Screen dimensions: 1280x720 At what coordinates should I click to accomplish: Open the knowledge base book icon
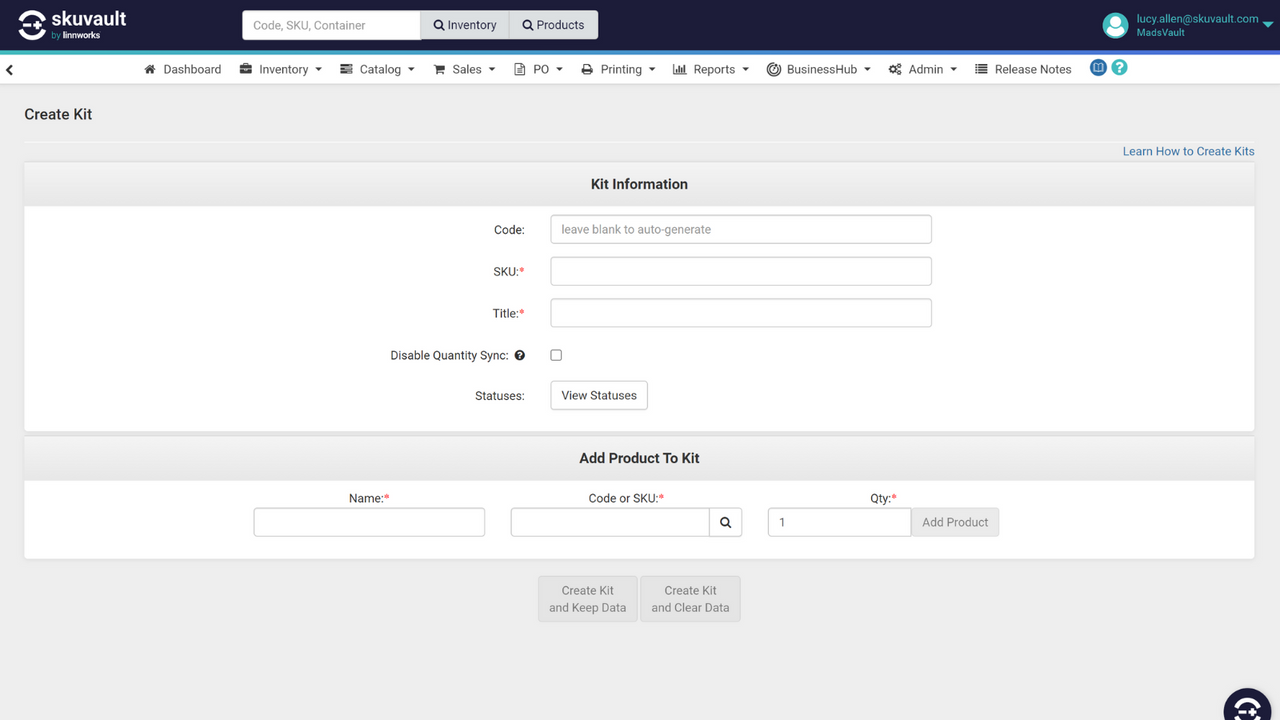[1098, 68]
